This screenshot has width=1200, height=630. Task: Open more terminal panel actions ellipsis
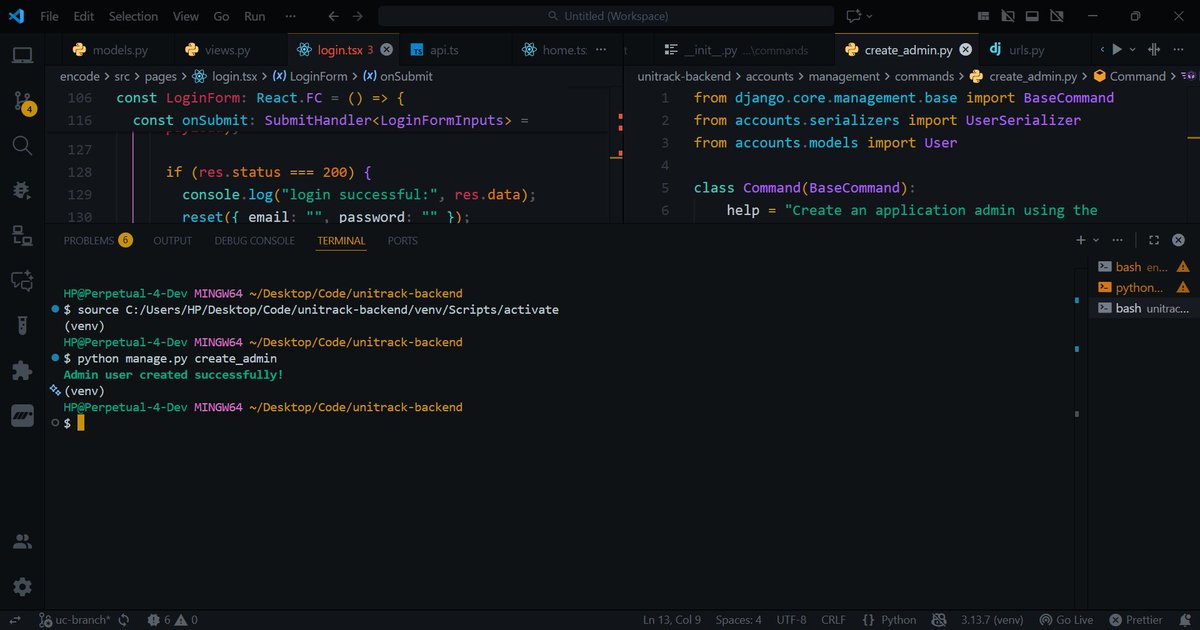pyautogui.click(x=1119, y=240)
